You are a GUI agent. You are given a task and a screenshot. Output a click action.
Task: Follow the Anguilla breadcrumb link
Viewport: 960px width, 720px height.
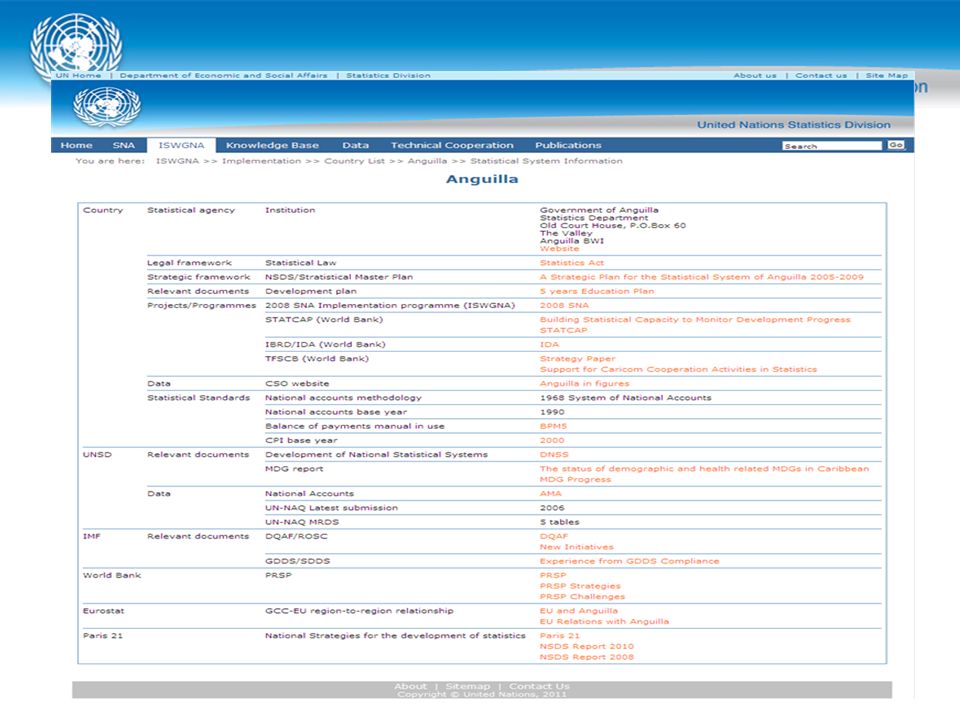point(427,161)
